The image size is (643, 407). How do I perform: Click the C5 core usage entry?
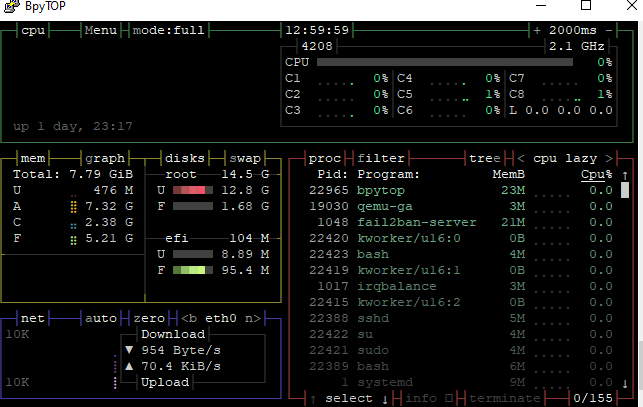click(x=449, y=94)
